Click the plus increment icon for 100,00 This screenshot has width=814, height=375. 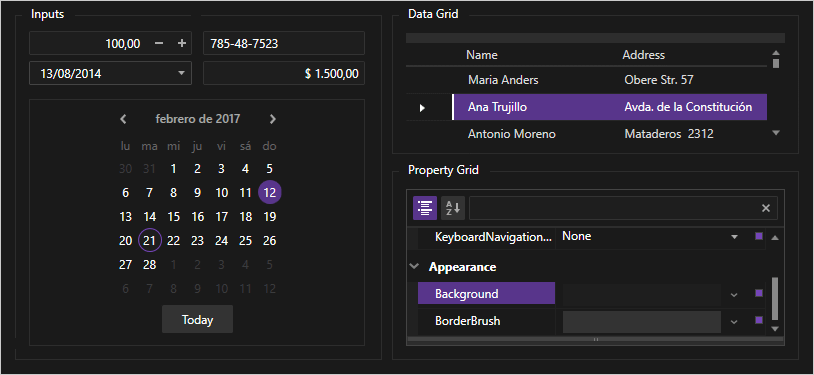[182, 44]
